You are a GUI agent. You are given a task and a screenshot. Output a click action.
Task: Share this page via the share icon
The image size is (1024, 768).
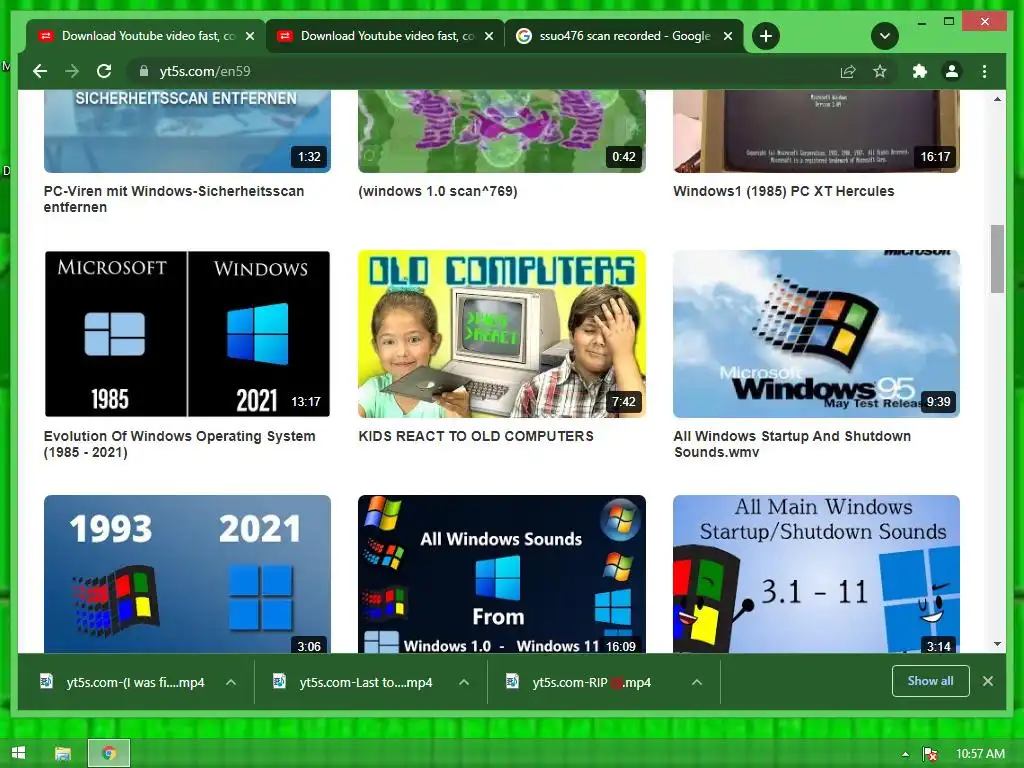pos(848,71)
